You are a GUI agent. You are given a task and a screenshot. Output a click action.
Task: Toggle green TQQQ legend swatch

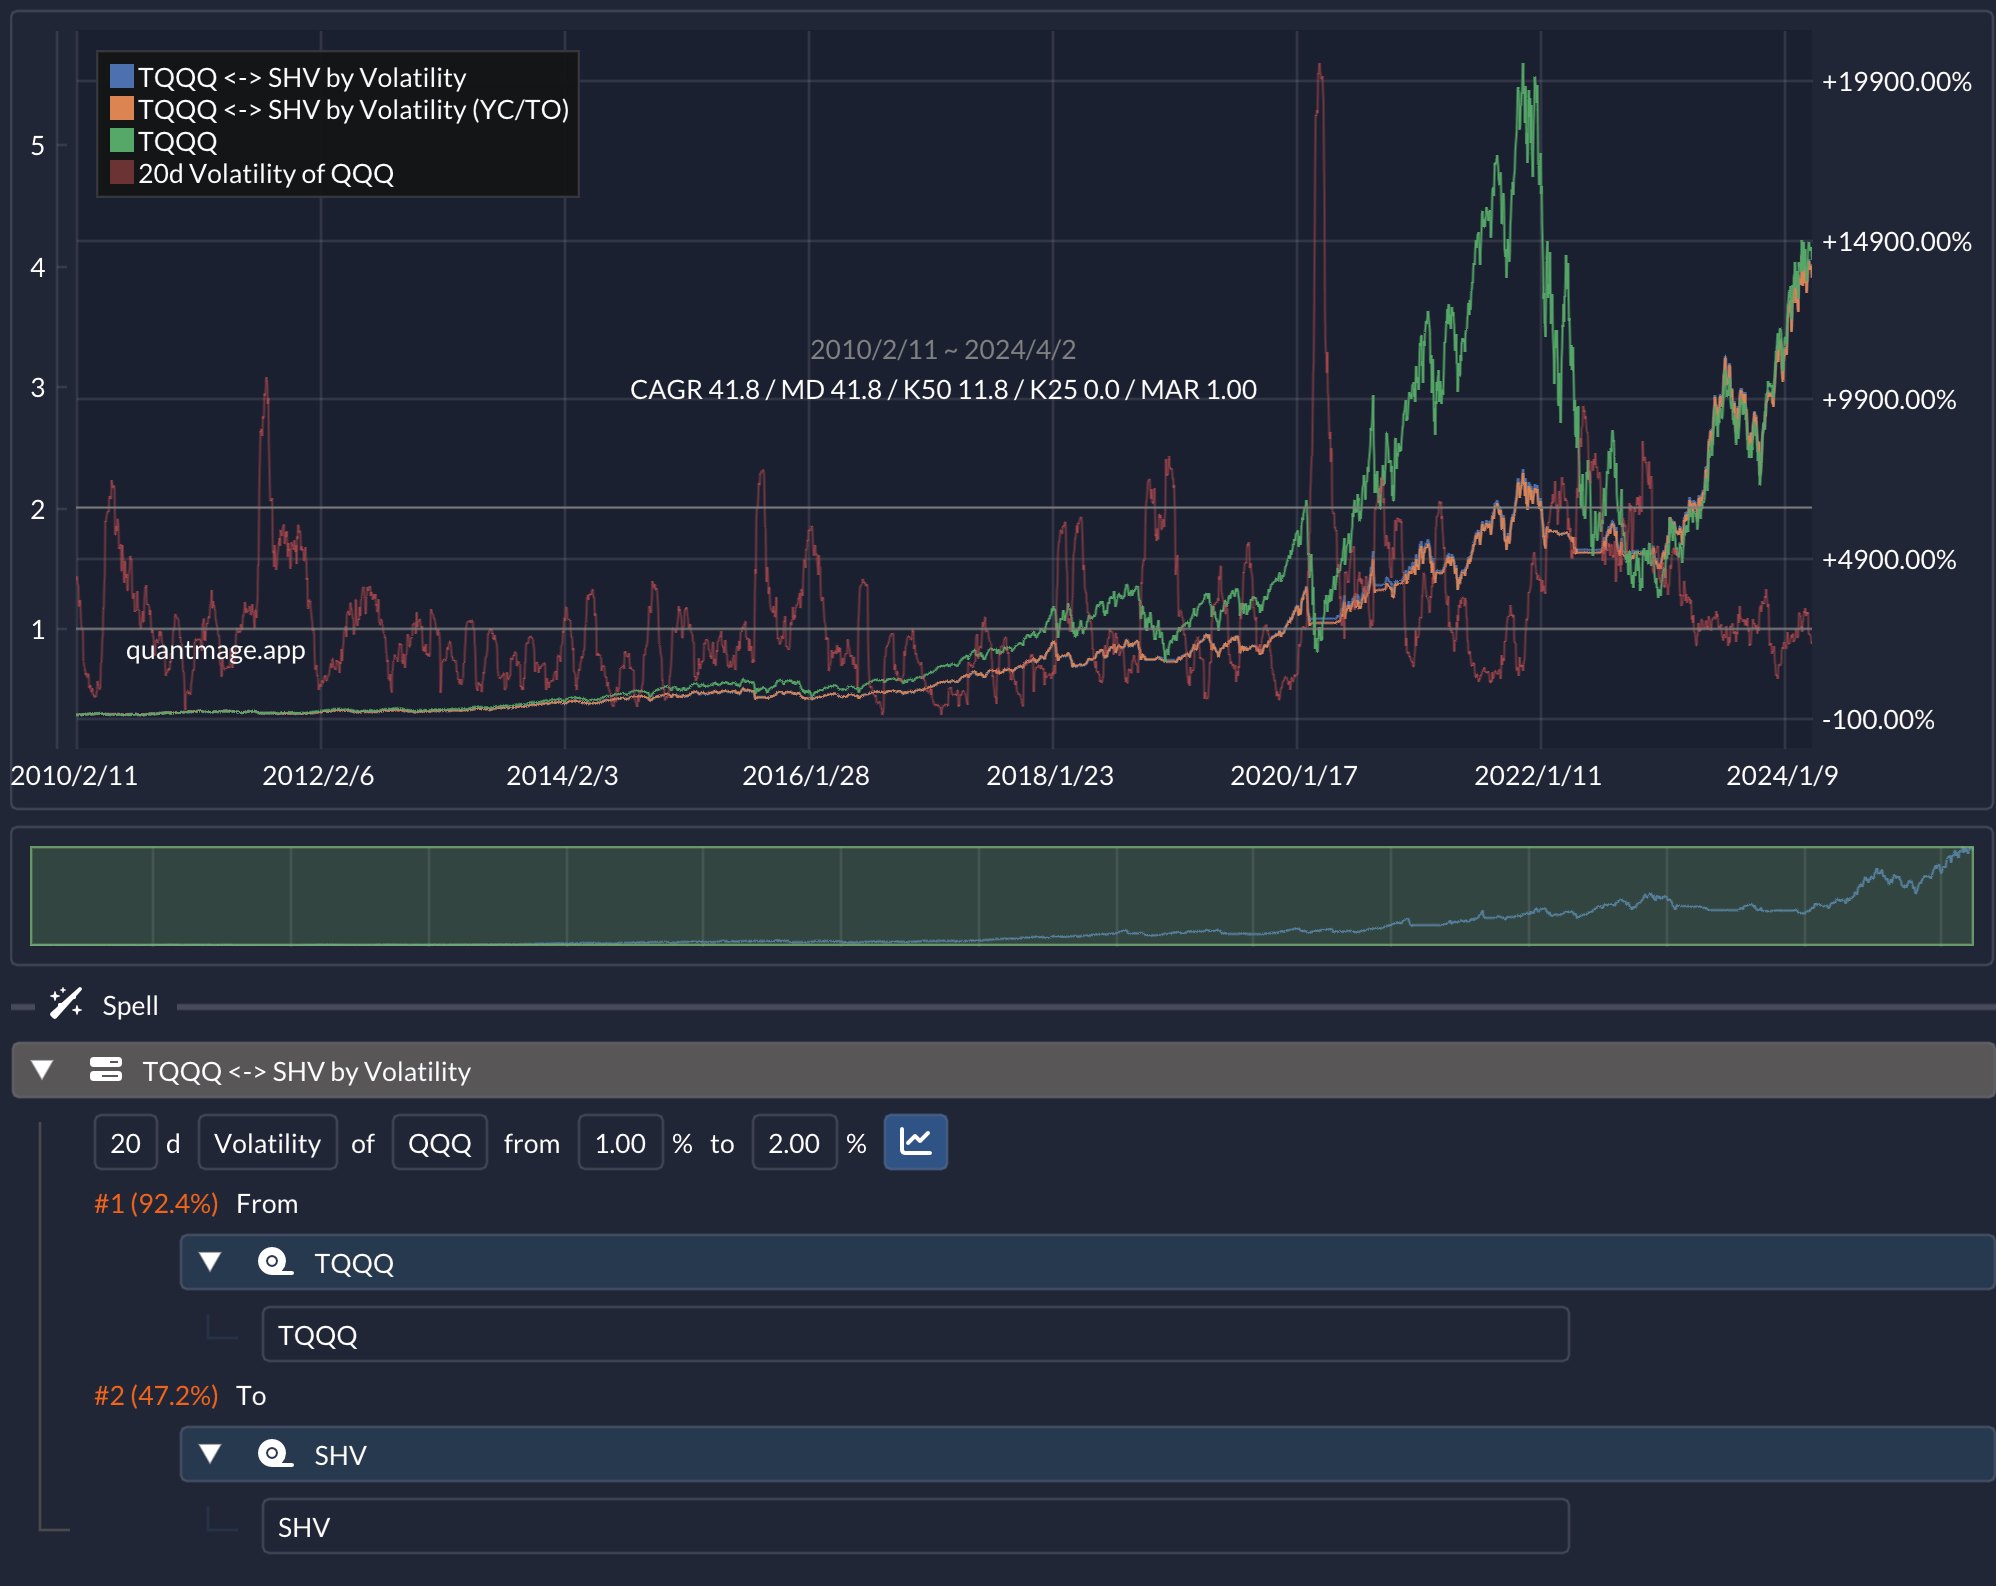[122, 140]
